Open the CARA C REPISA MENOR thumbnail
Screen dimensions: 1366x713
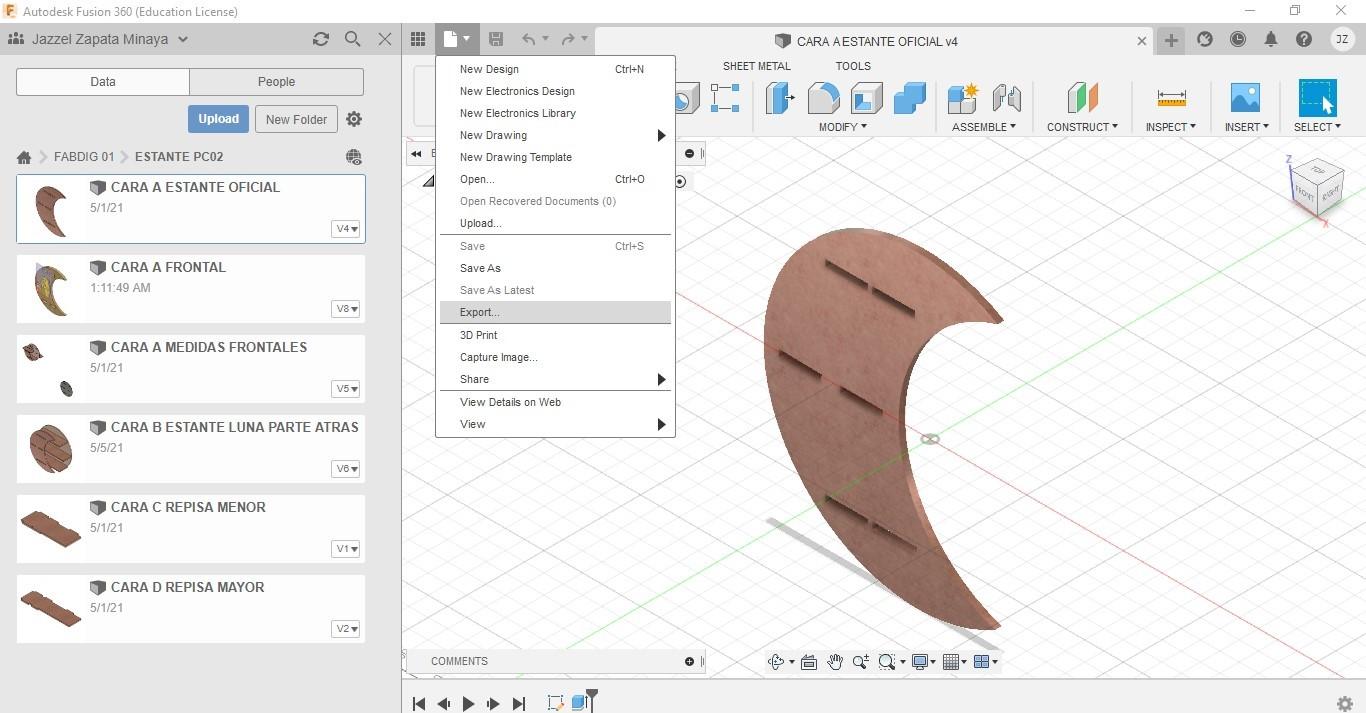[x=50, y=528]
